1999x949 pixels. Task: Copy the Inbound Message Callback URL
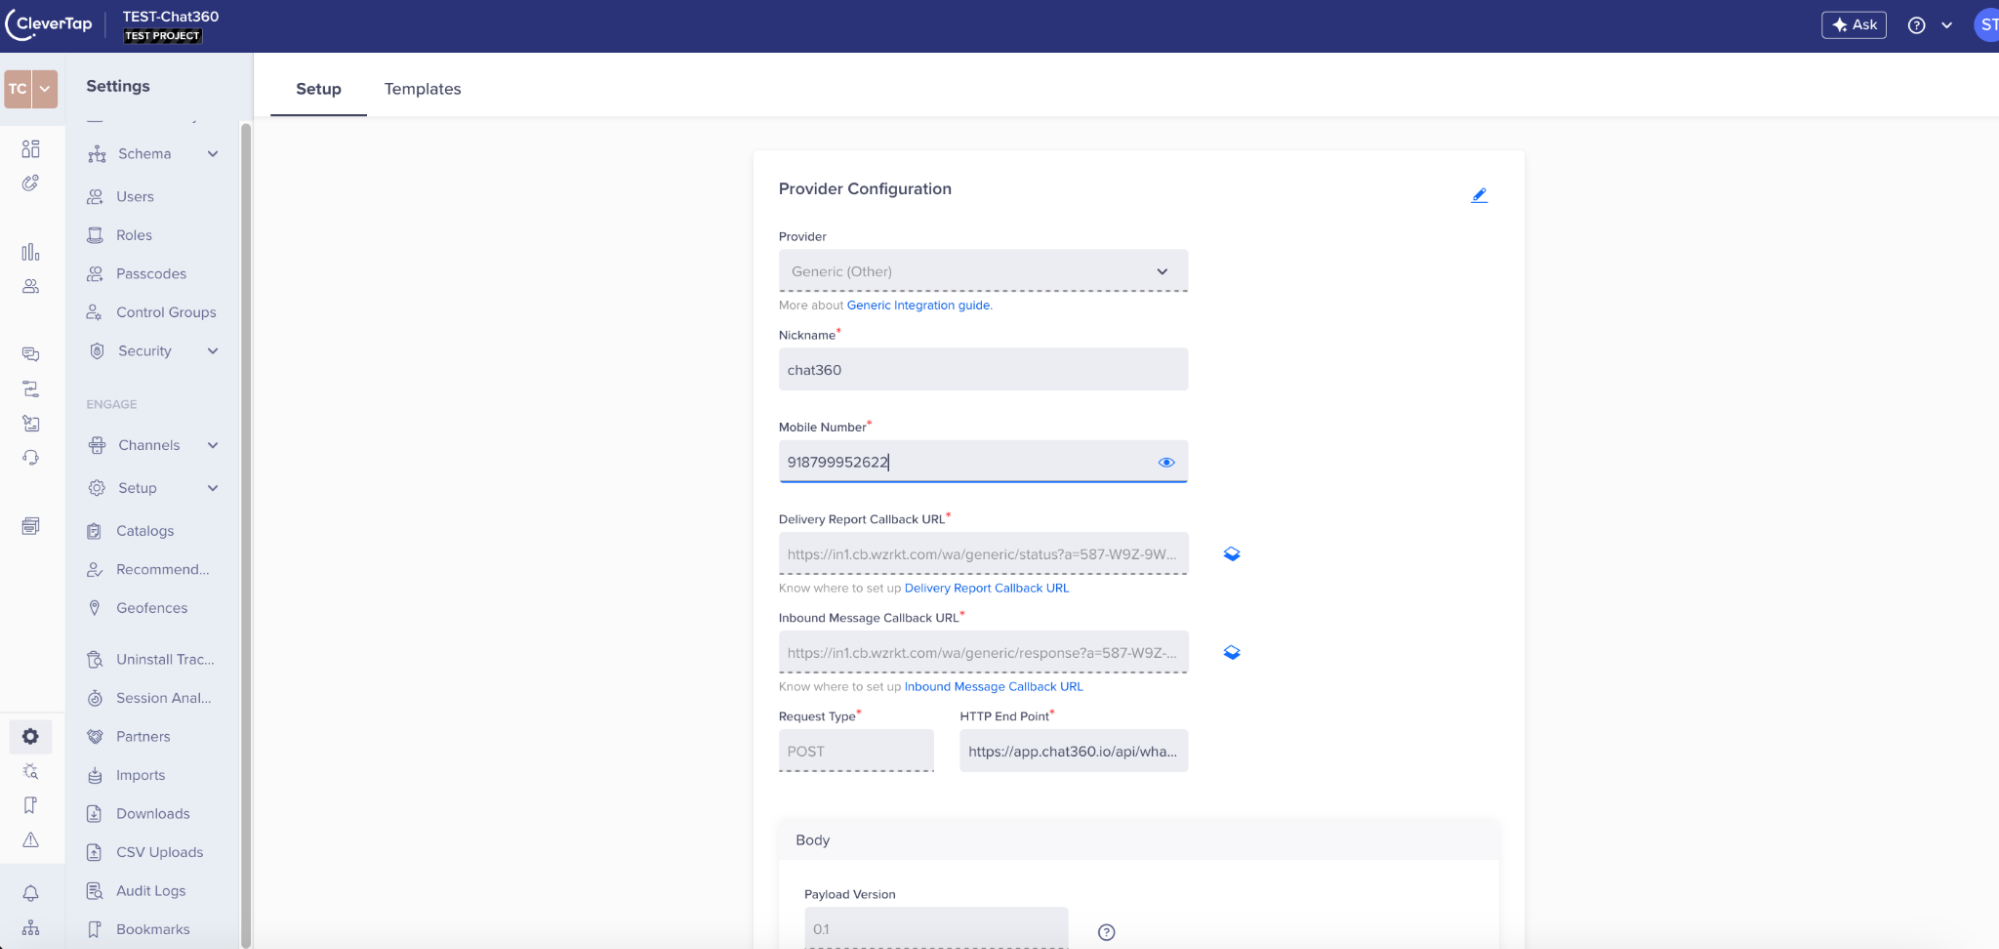[1232, 653]
